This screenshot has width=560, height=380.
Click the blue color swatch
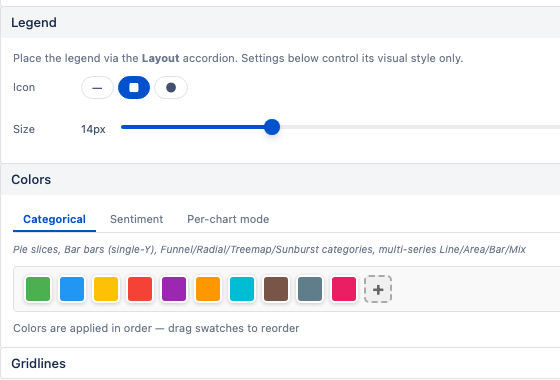72,289
